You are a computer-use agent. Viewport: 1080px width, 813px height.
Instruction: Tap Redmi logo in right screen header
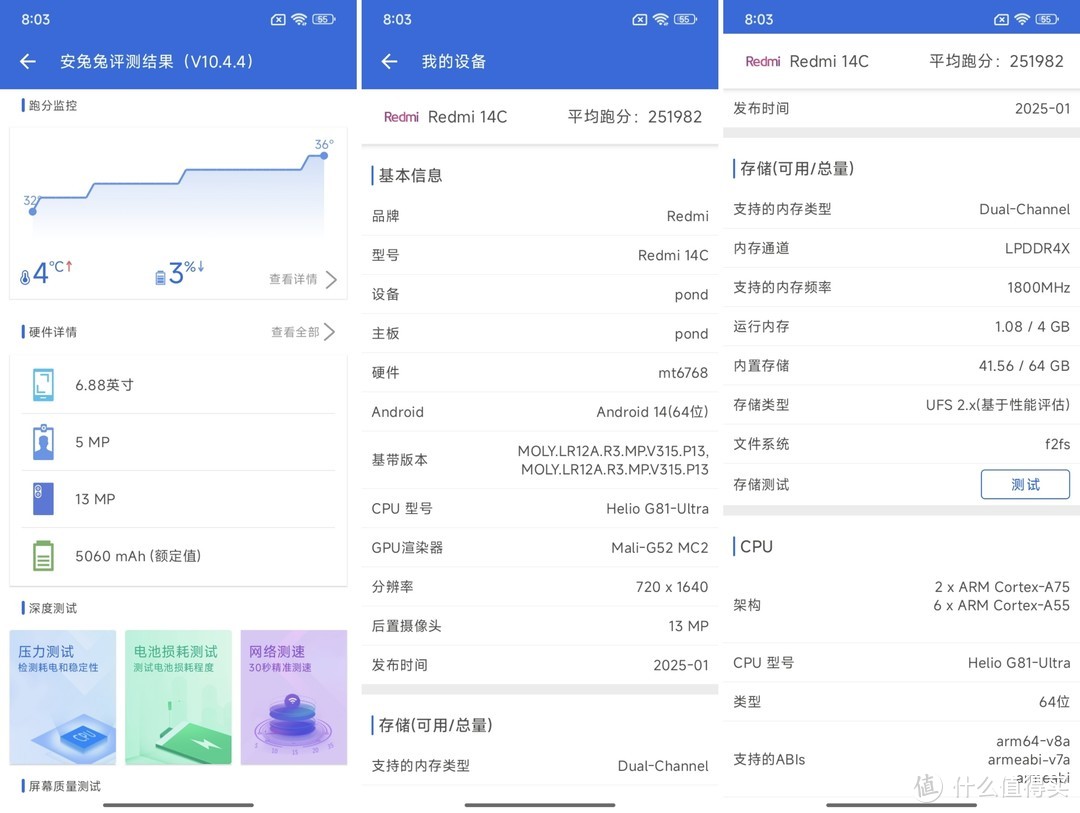[762, 61]
